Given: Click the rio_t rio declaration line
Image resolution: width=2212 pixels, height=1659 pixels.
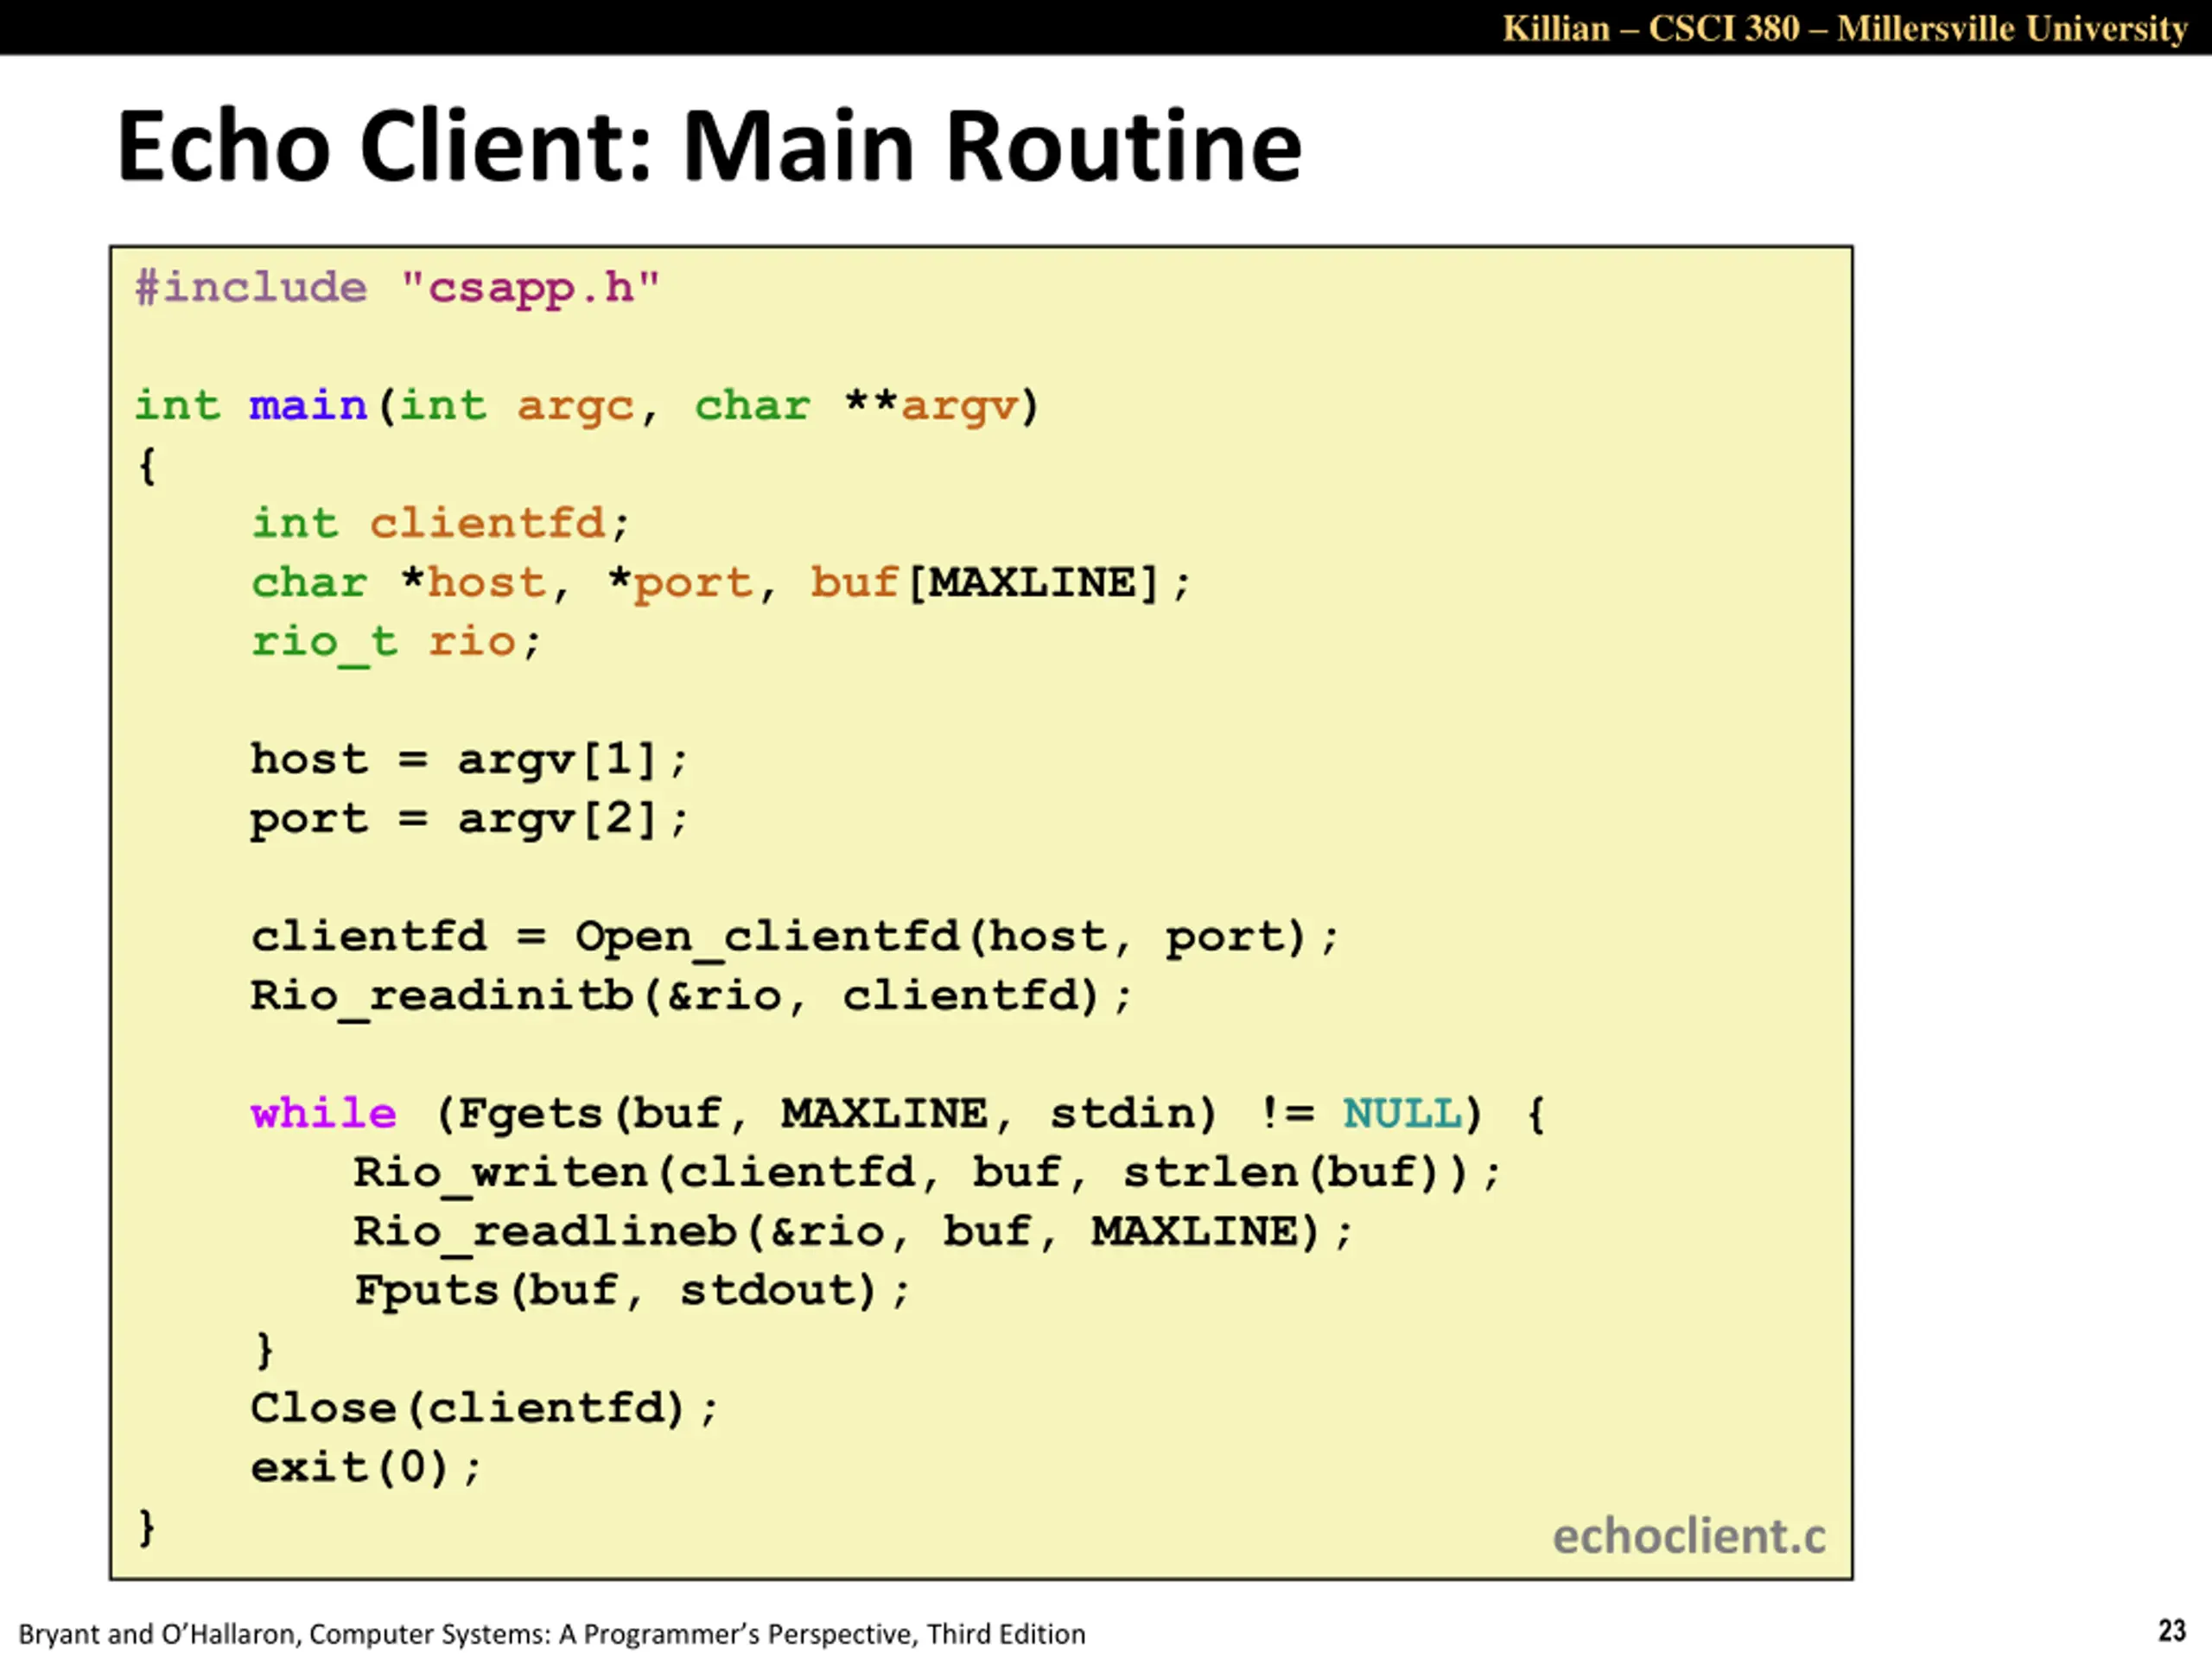Looking at the screenshot, I should point(396,643).
